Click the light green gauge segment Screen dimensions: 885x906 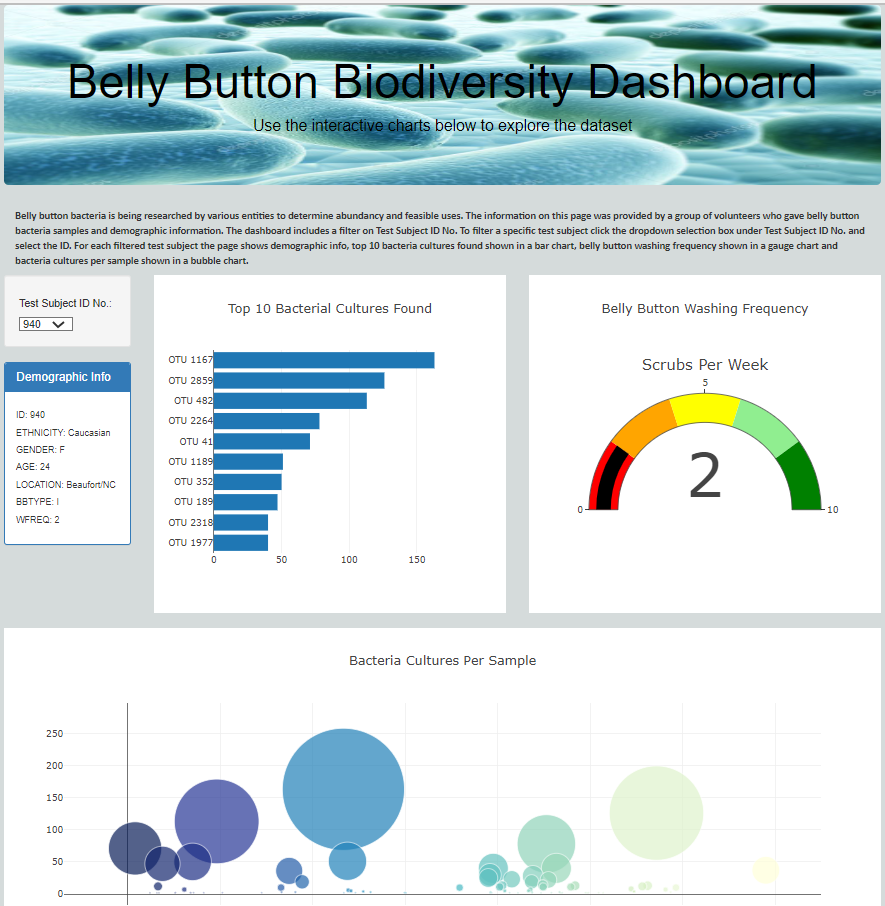point(764,429)
